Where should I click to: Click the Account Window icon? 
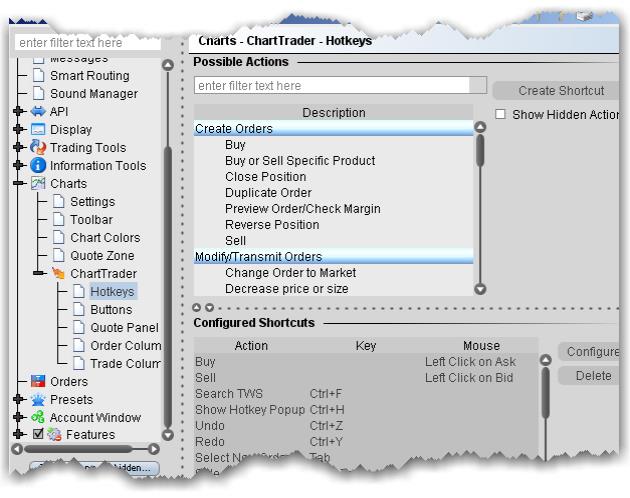pos(39,418)
